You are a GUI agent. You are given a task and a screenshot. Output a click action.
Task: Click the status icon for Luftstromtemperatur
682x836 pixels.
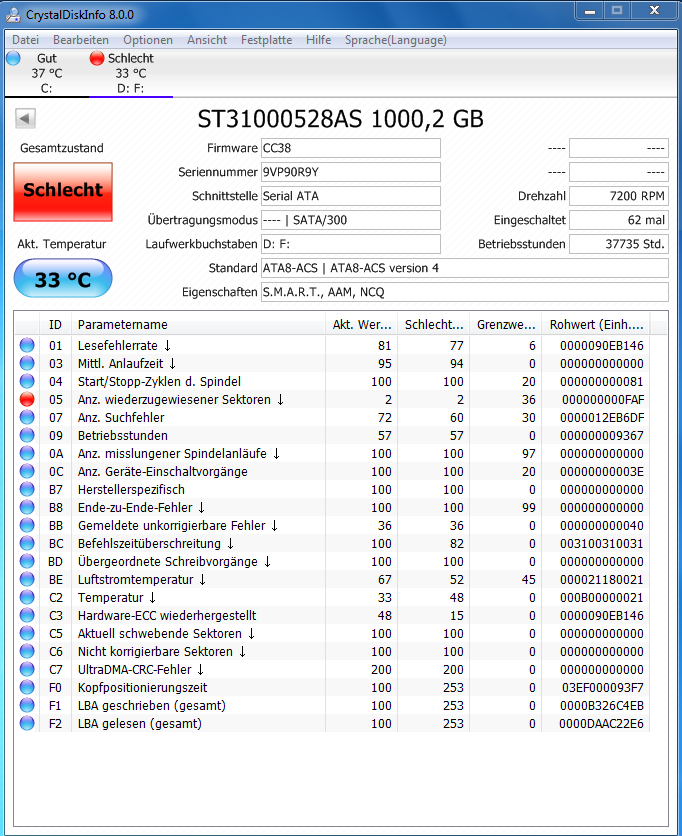pyautogui.click(x=27, y=580)
